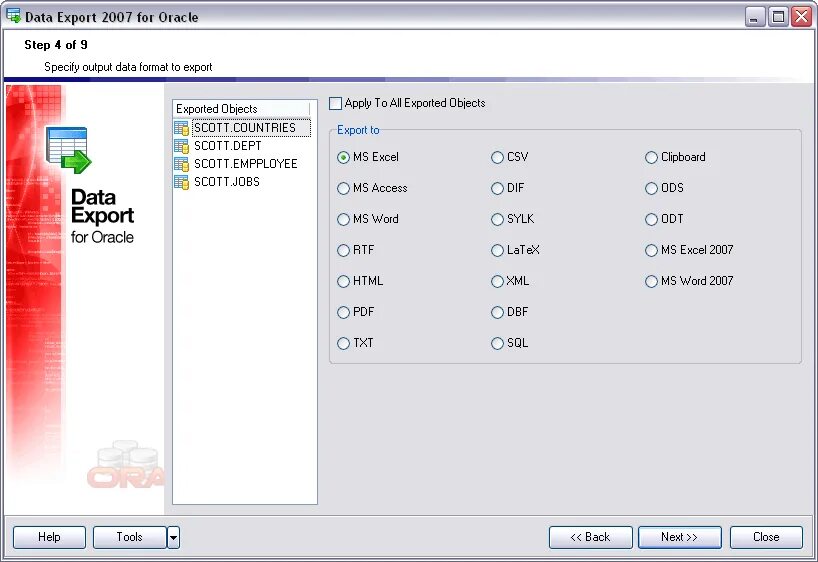Click the Close button at bottom

pyautogui.click(x=766, y=537)
